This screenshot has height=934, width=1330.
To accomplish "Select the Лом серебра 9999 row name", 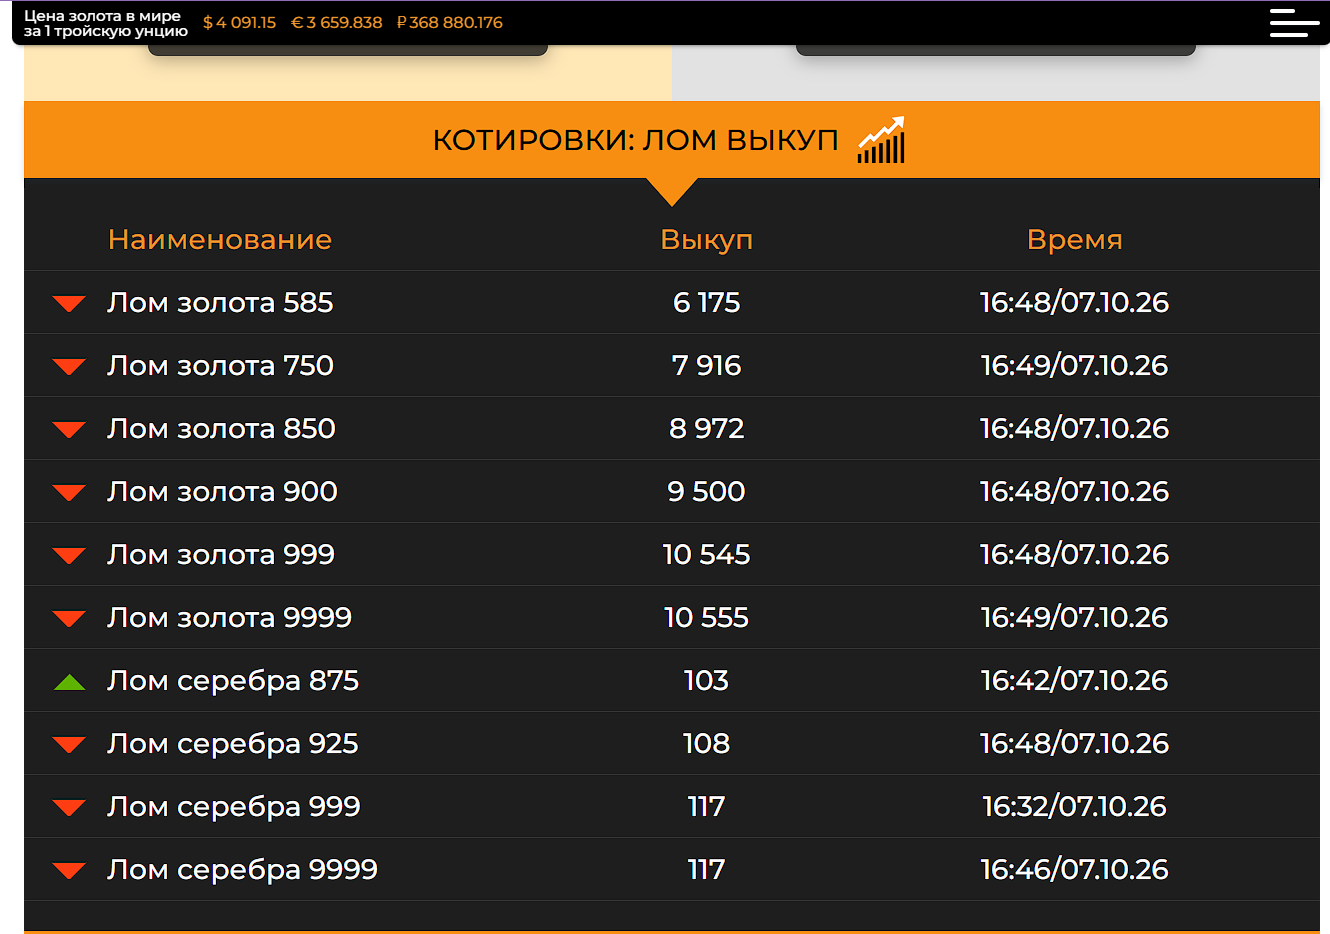I will click(x=243, y=870).
